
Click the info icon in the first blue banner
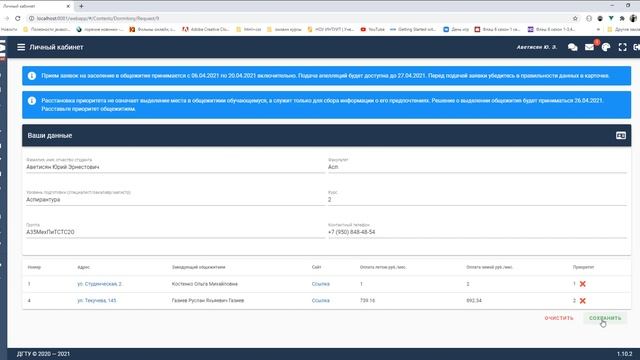[x=32, y=76]
